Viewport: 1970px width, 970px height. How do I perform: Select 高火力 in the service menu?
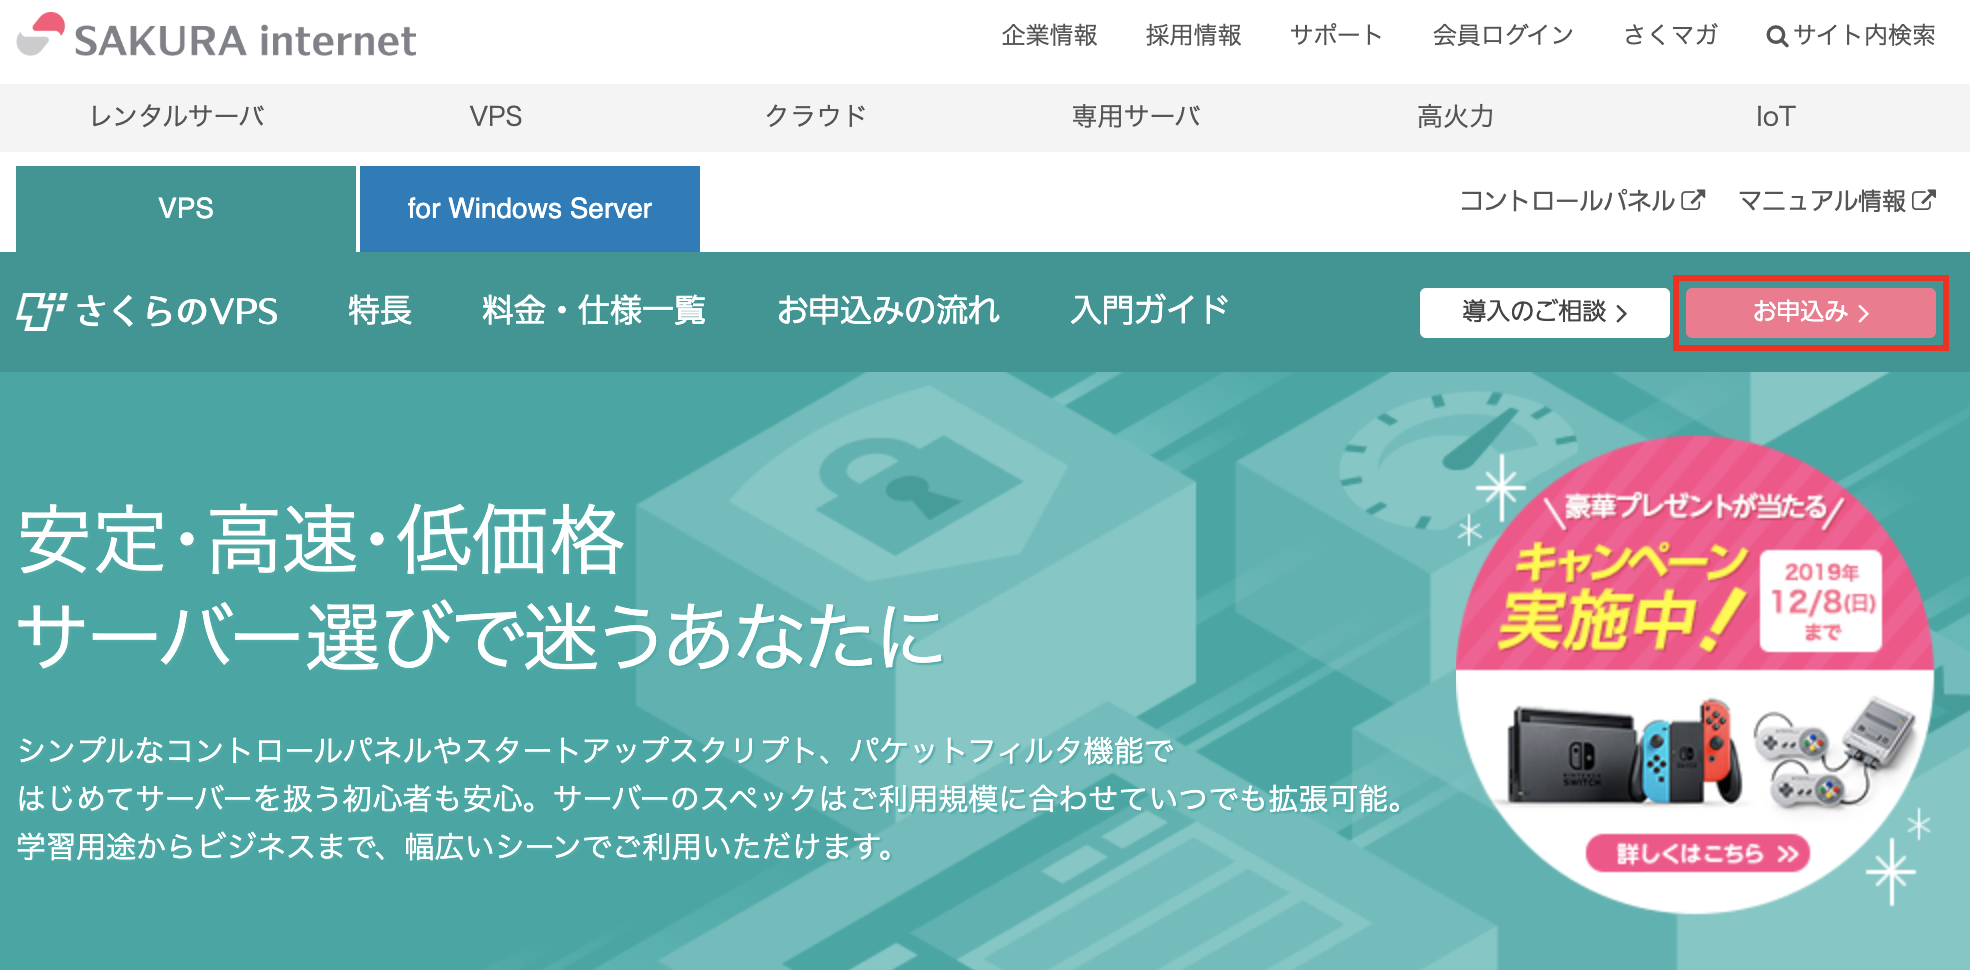pyautogui.click(x=1456, y=116)
